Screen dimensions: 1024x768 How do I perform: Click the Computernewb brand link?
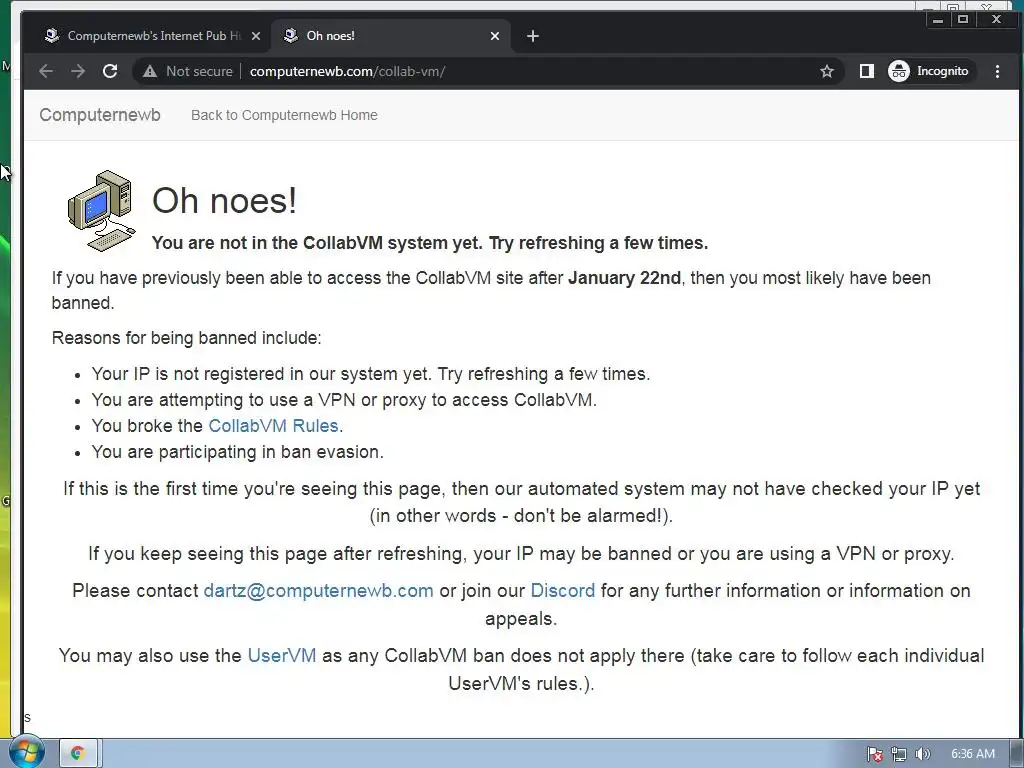pos(100,115)
